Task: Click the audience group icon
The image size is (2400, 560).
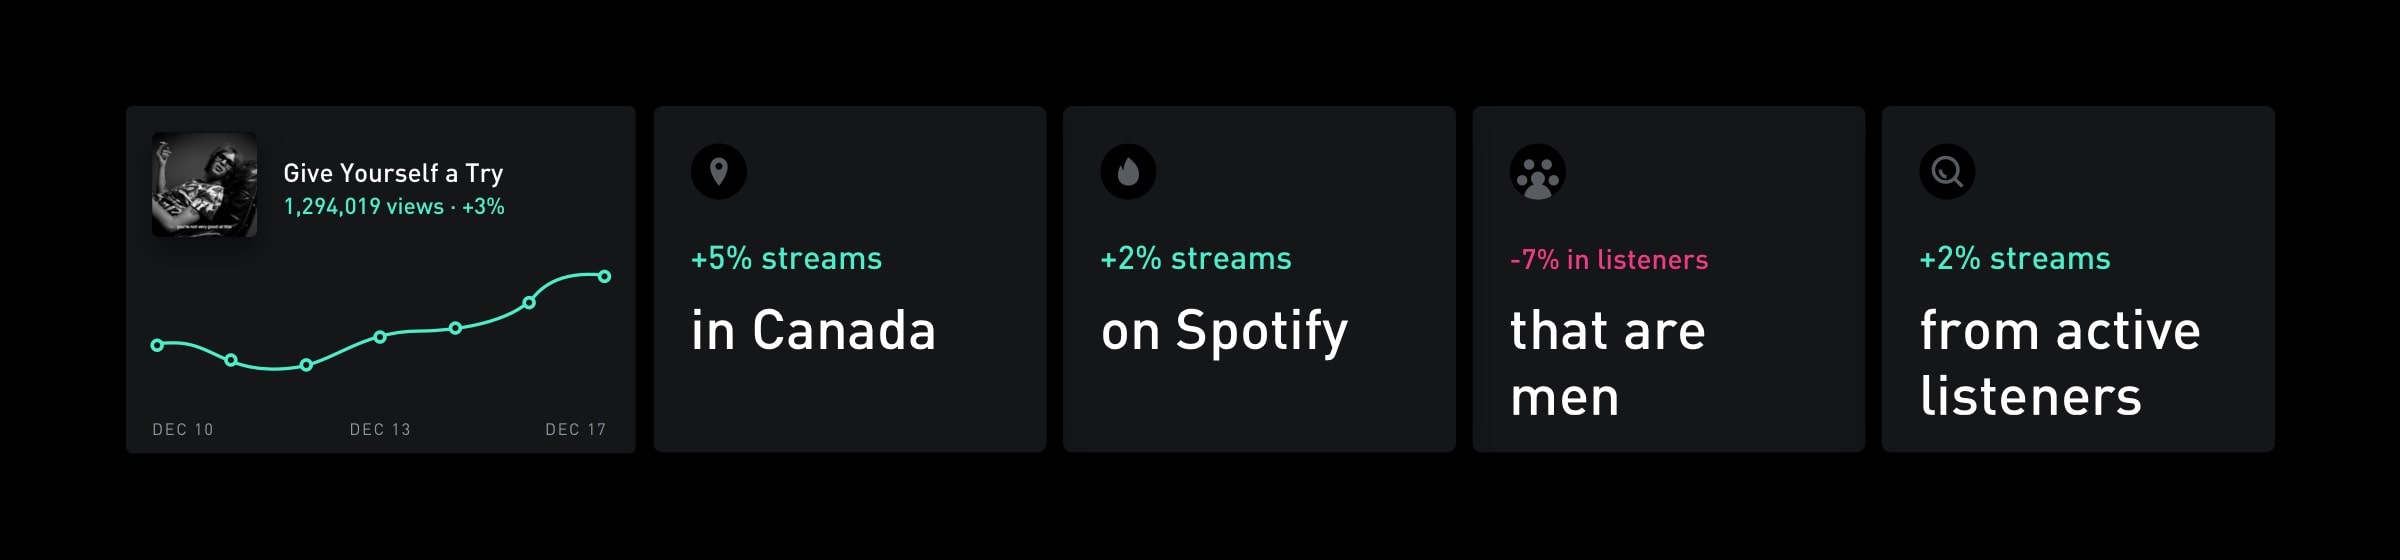Action: coord(1537,172)
